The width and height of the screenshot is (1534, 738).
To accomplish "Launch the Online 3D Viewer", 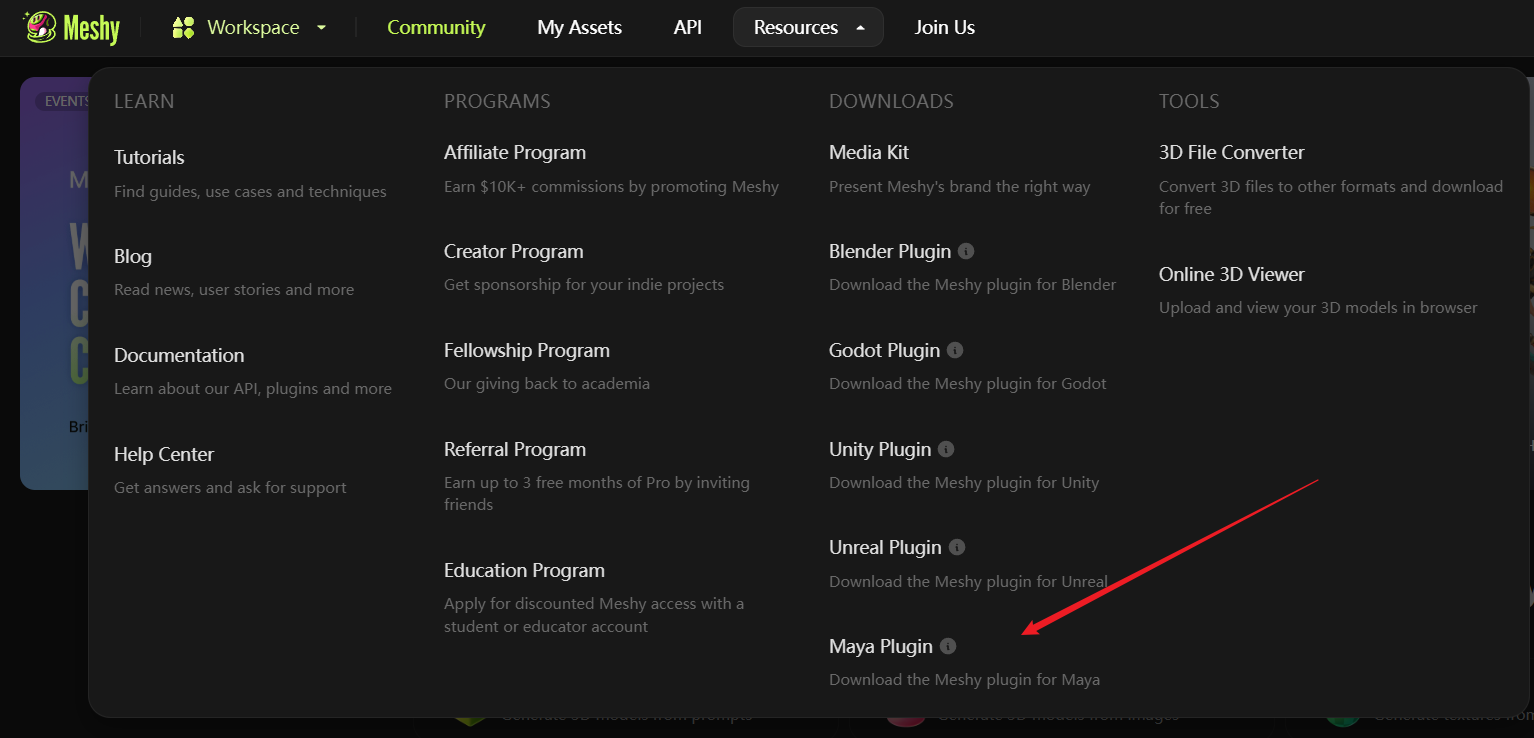I will click(1231, 273).
